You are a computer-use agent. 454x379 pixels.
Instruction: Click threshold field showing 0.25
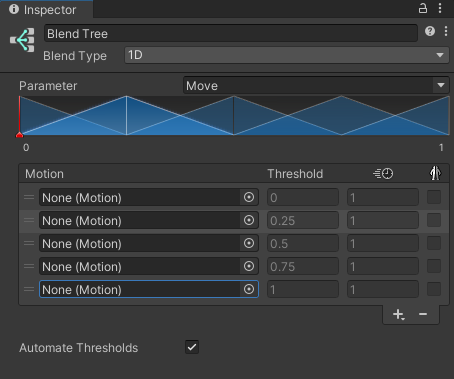[303, 220]
